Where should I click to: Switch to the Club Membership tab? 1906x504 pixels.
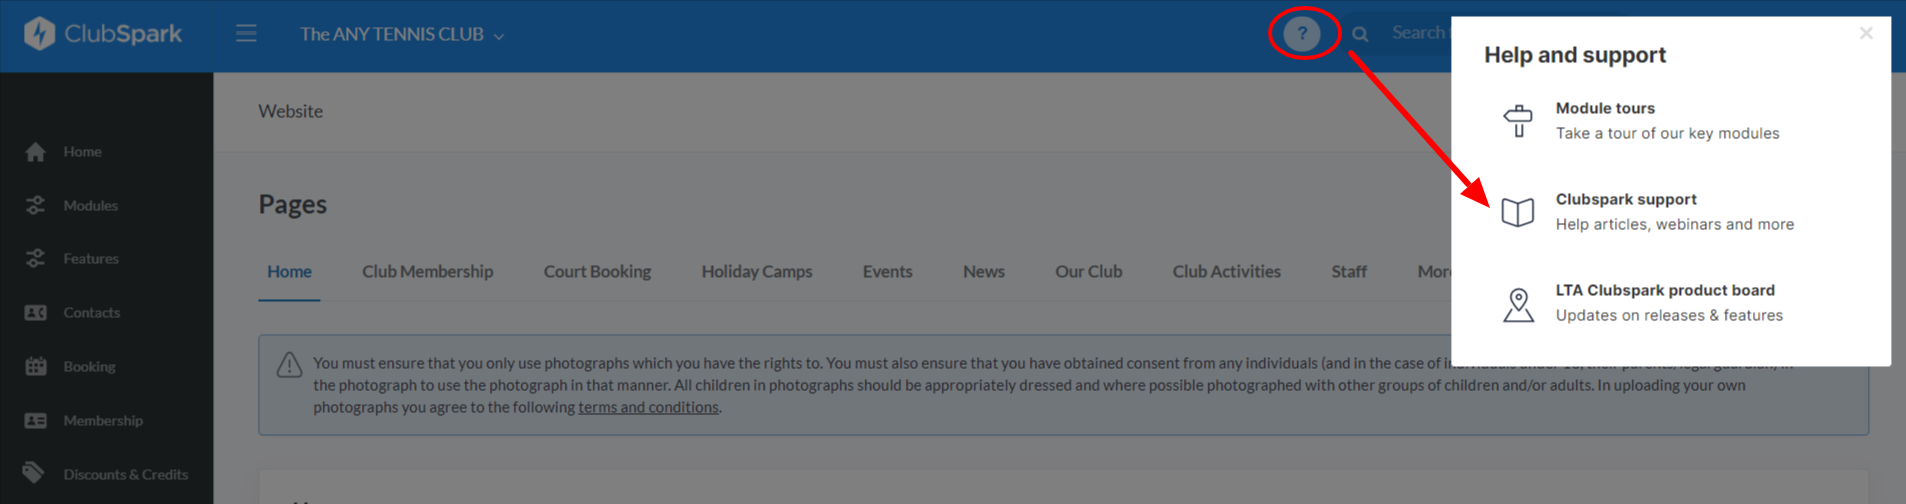(427, 272)
